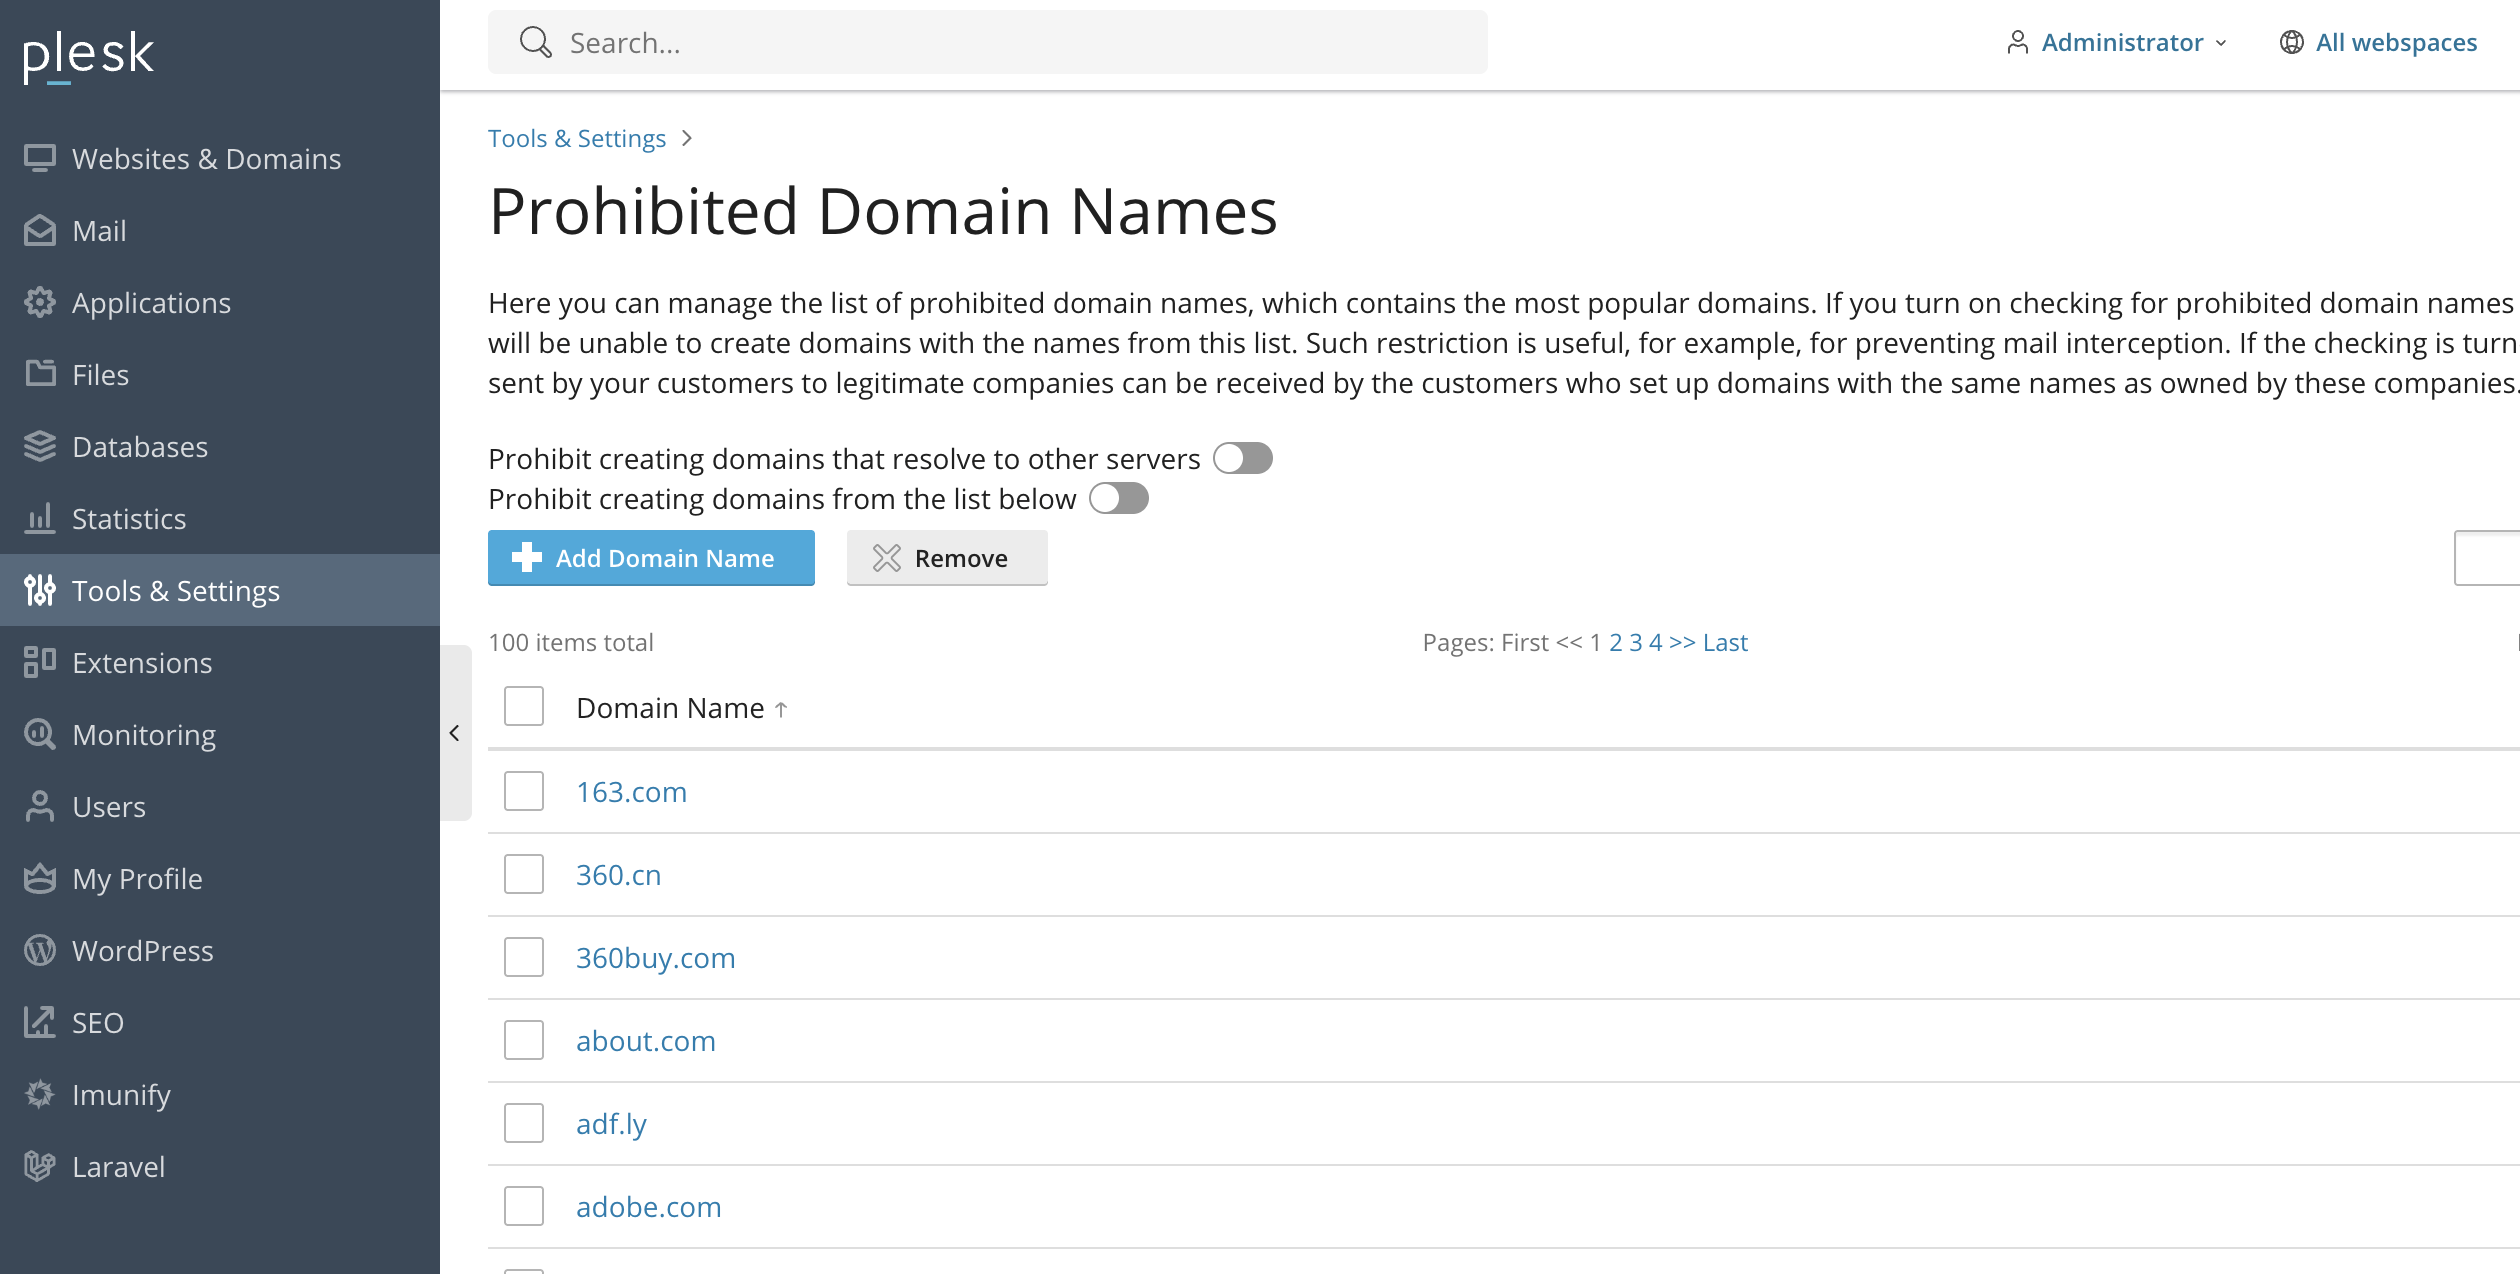Check the checkbox next to 163.com

(x=523, y=790)
